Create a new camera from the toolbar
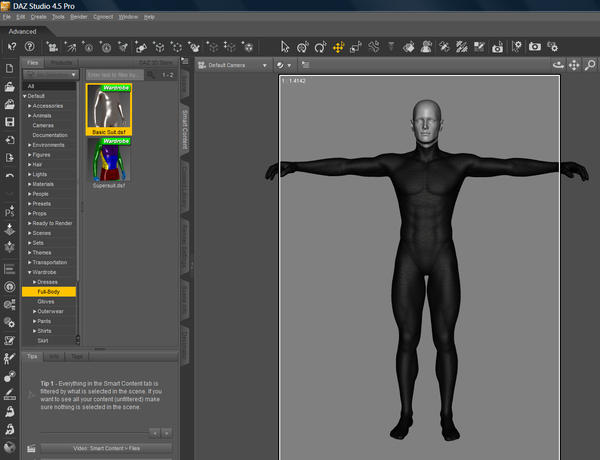The image size is (600, 460). point(52,47)
